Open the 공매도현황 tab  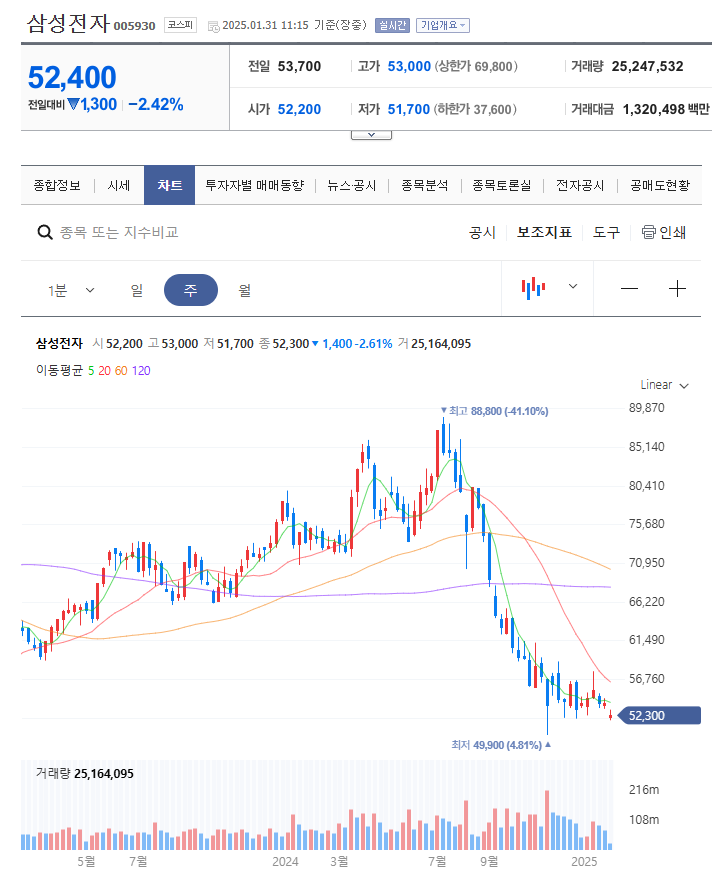(x=660, y=185)
